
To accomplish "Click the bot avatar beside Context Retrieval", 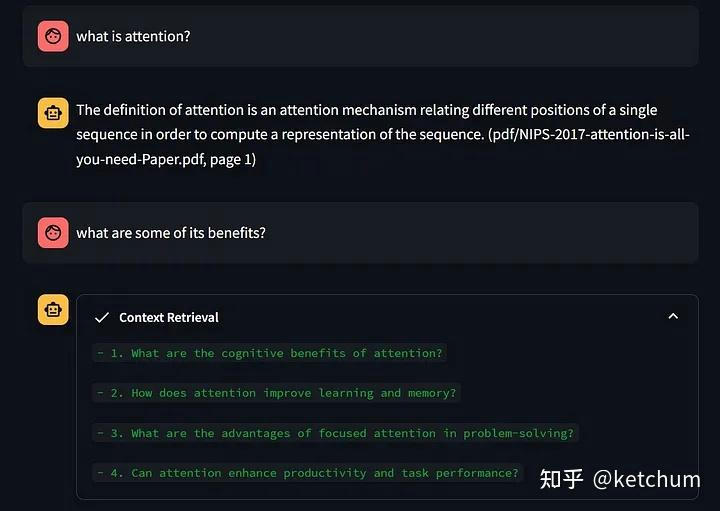I will pyautogui.click(x=53, y=310).
